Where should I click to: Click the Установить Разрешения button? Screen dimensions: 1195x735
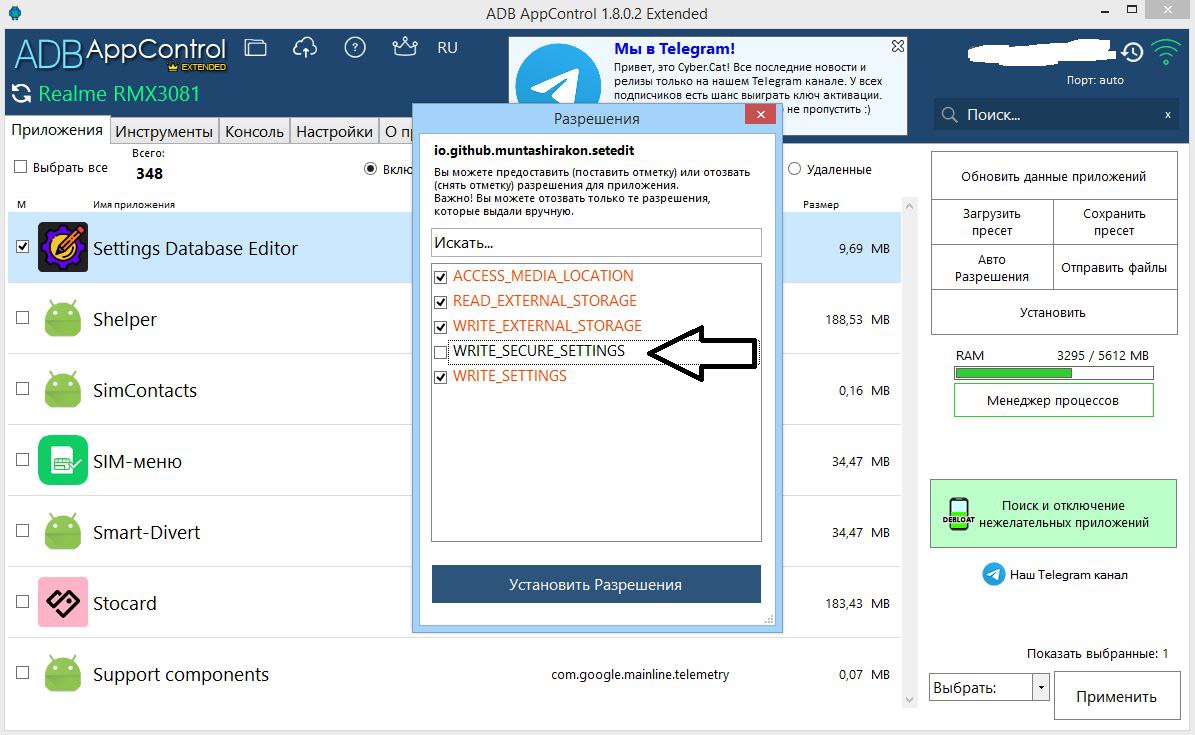point(596,584)
